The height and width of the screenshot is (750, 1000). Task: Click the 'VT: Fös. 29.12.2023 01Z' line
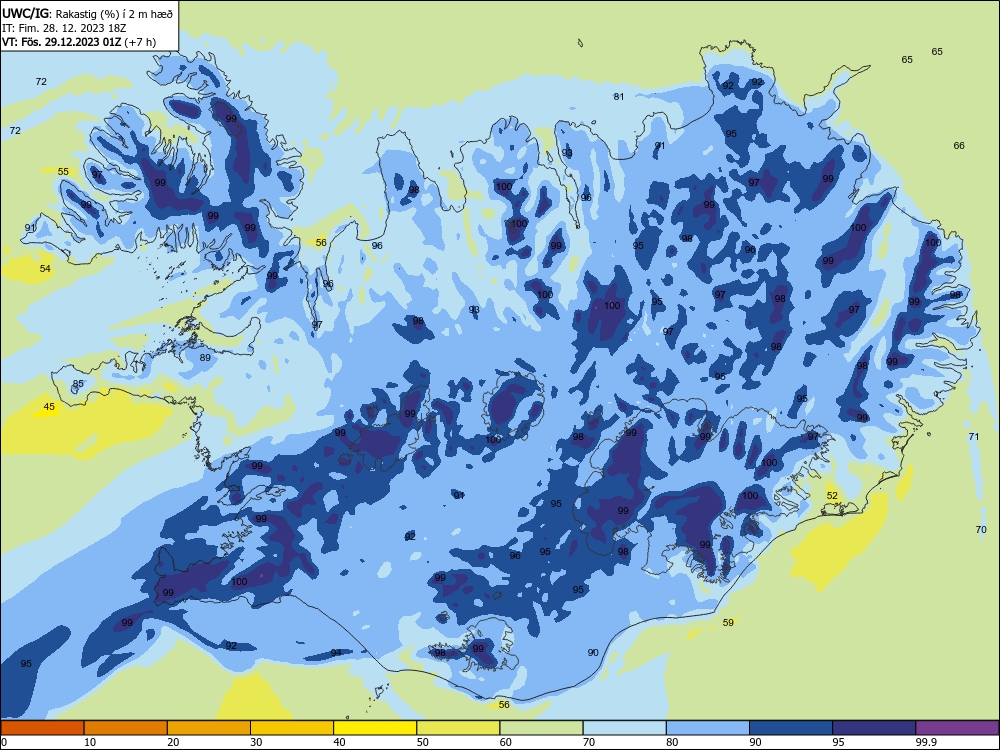click(61, 42)
